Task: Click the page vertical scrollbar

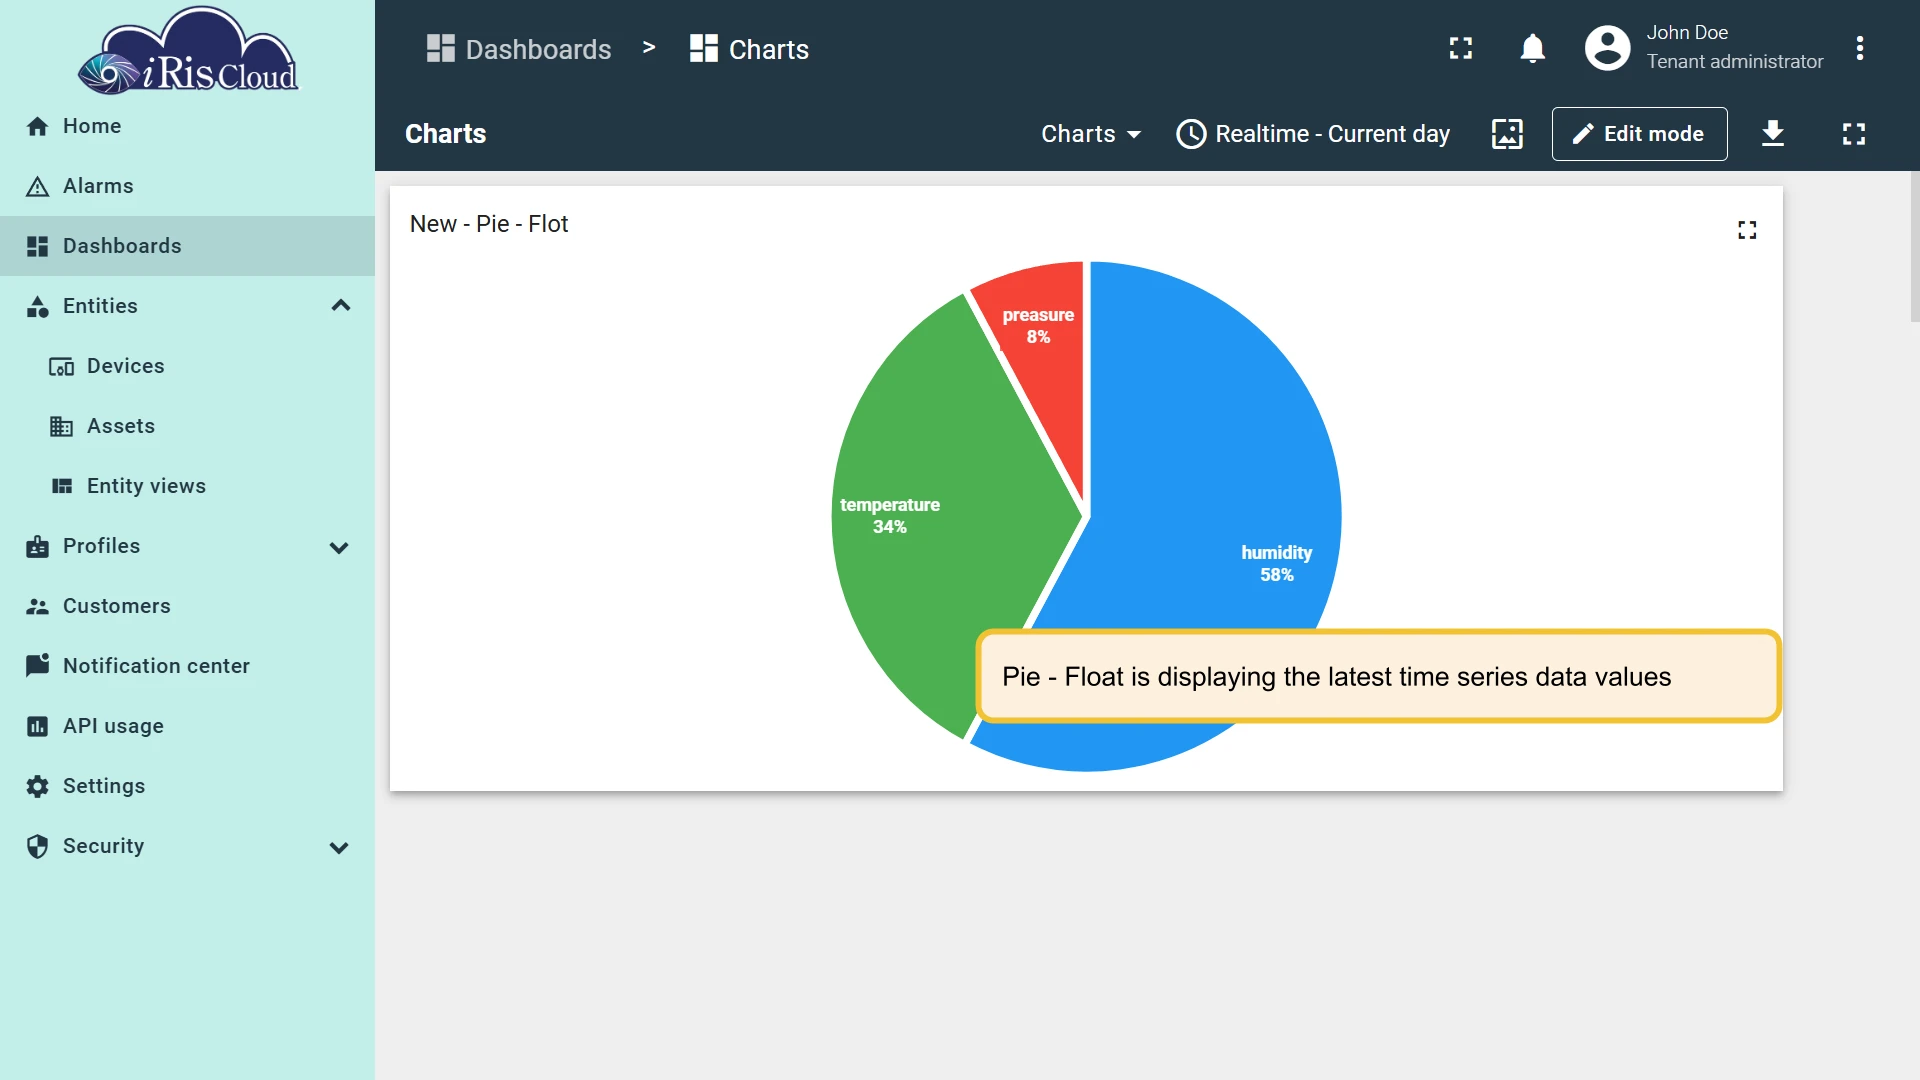Action: [x=1914, y=247]
